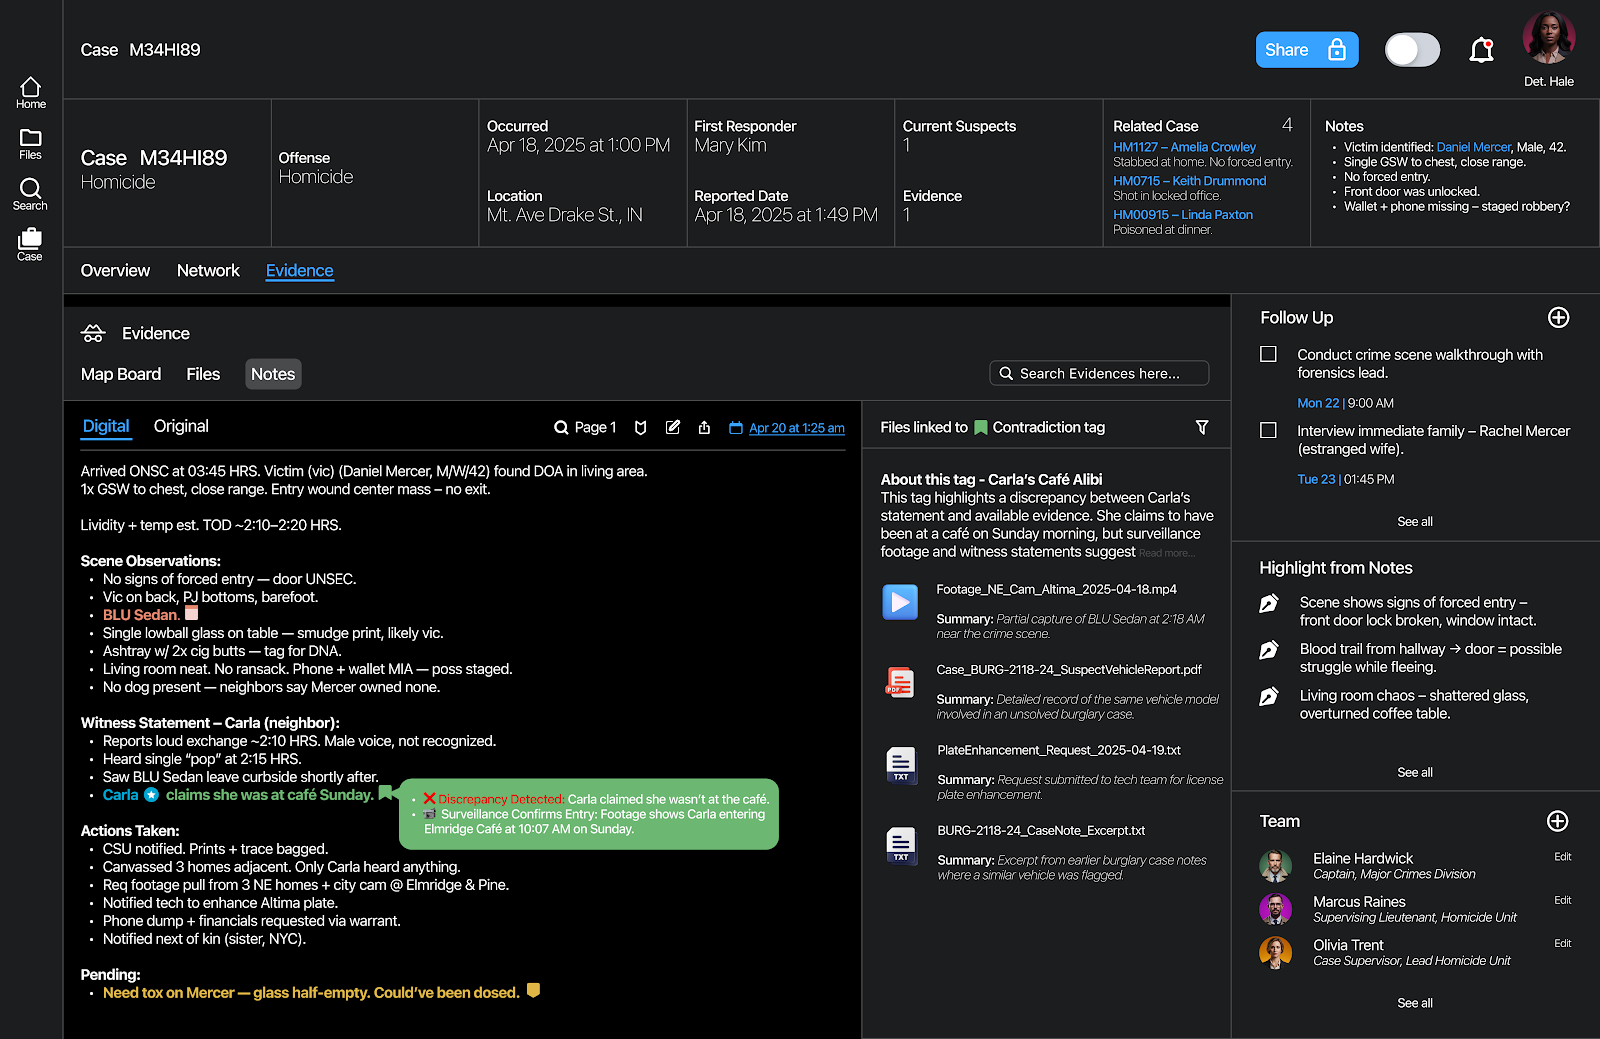Click highlighter icon for blood trail note
Image resolution: width=1600 pixels, height=1039 pixels.
pyautogui.click(x=1268, y=651)
